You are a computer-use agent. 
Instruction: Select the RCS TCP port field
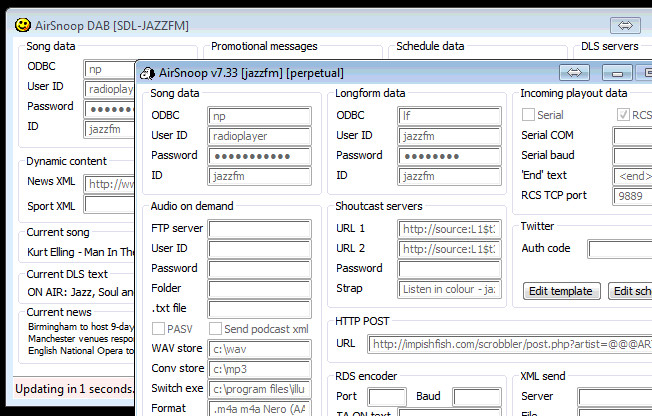click(632, 195)
